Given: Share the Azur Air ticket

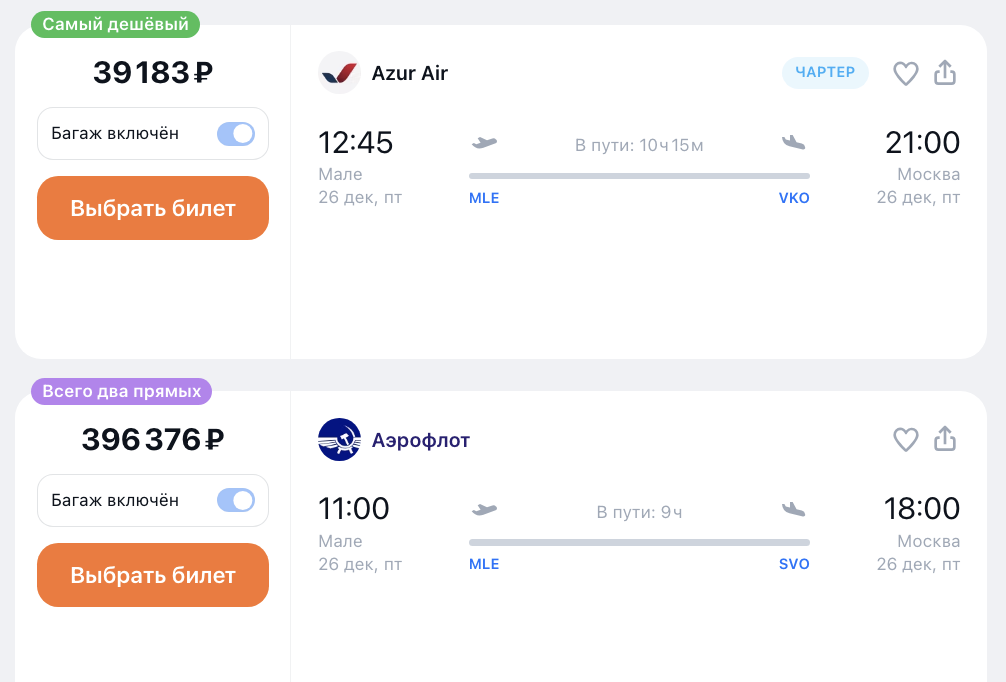Looking at the screenshot, I should tap(944, 72).
